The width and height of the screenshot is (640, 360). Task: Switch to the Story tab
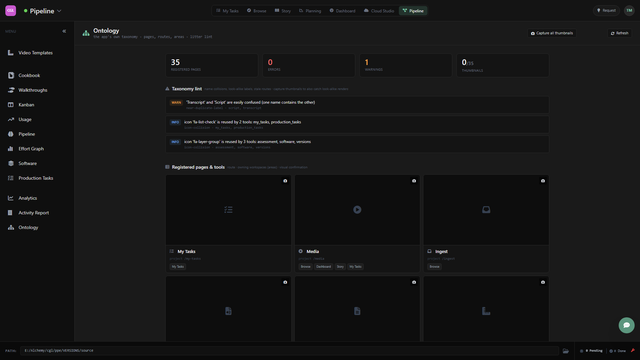(x=283, y=11)
